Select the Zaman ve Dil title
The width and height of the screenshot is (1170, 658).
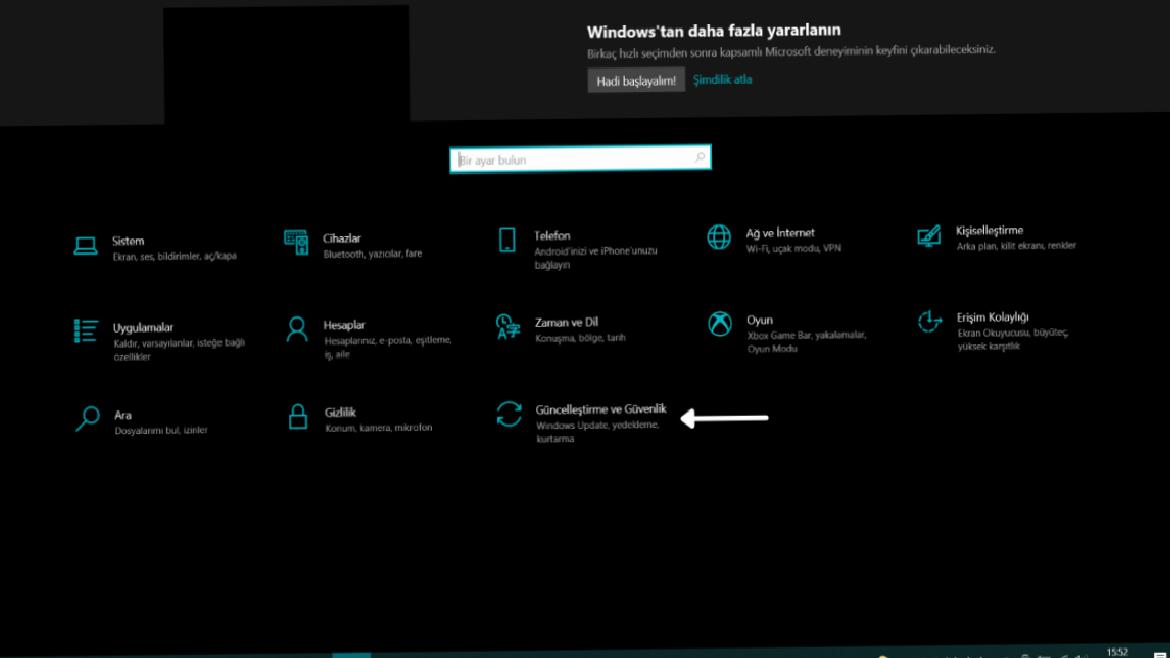[x=566, y=322]
